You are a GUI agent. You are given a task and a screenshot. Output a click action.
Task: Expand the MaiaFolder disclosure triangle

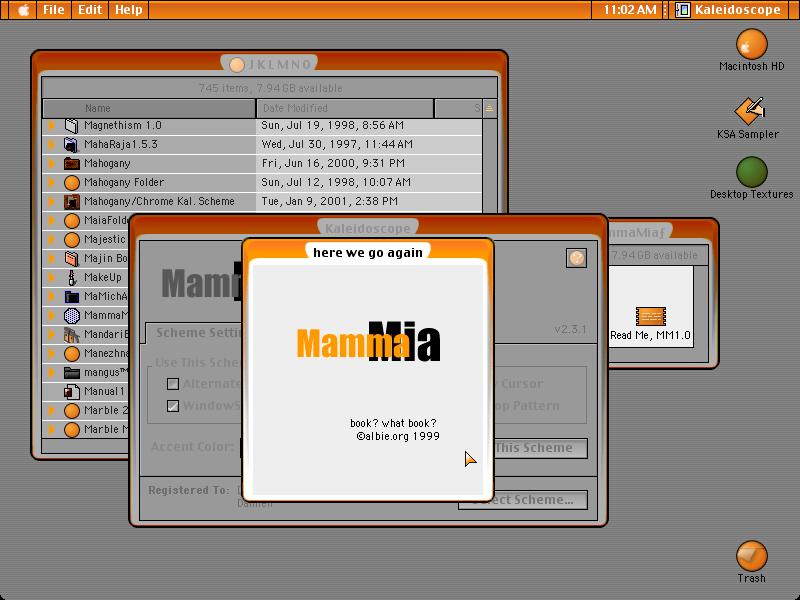coord(52,220)
